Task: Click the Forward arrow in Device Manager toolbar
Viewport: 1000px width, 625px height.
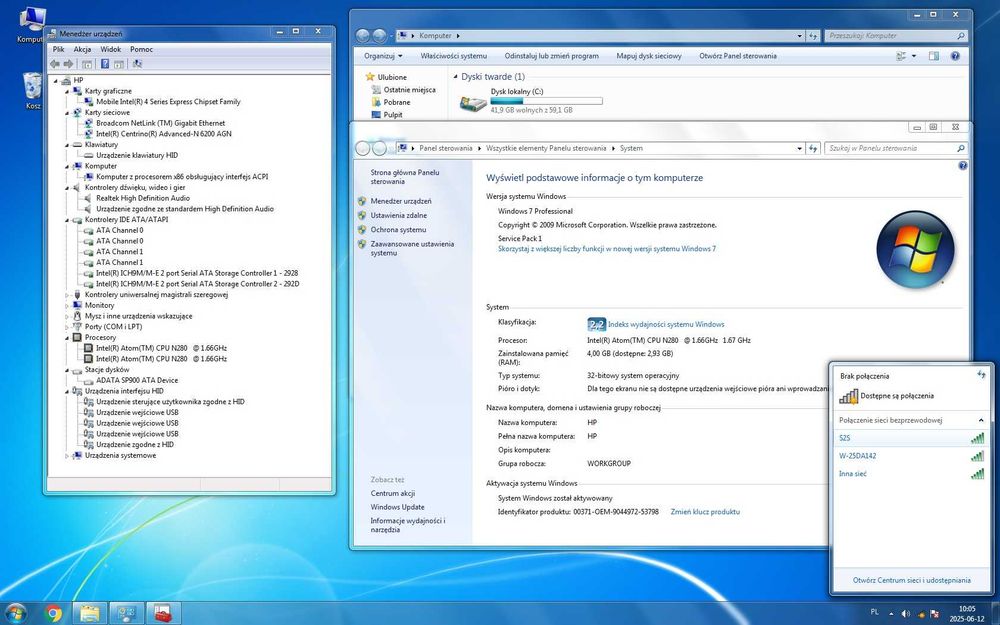Action: (69, 64)
